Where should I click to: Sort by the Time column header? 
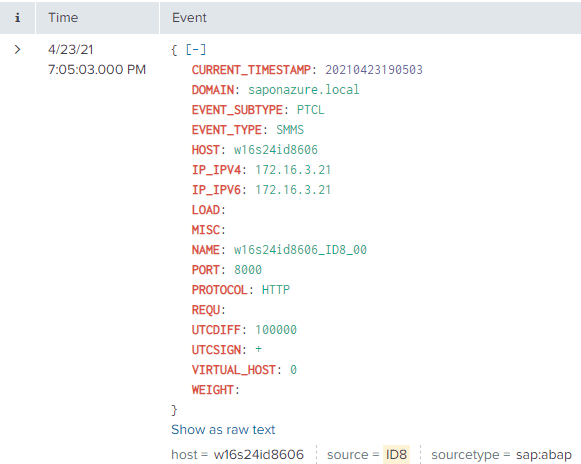[63, 18]
